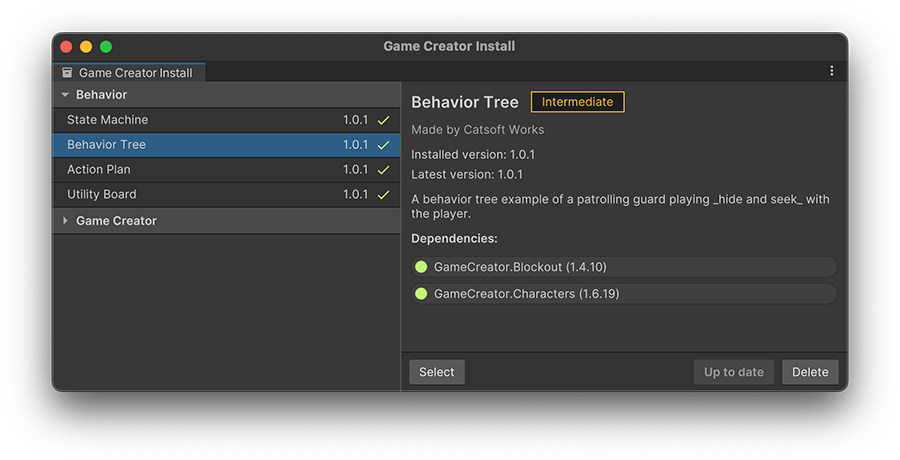The width and height of the screenshot is (900, 460).
Task: Click the Utility Board installed checkmark
Action: 383,195
